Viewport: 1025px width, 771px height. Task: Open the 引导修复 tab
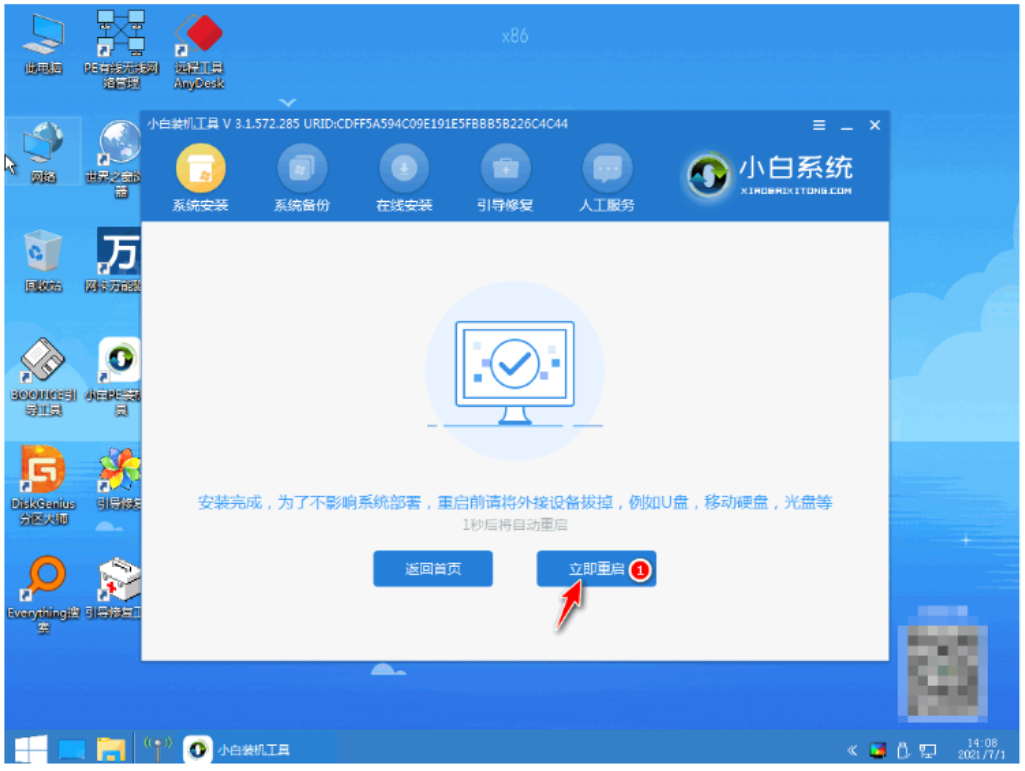pyautogui.click(x=505, y=179)
